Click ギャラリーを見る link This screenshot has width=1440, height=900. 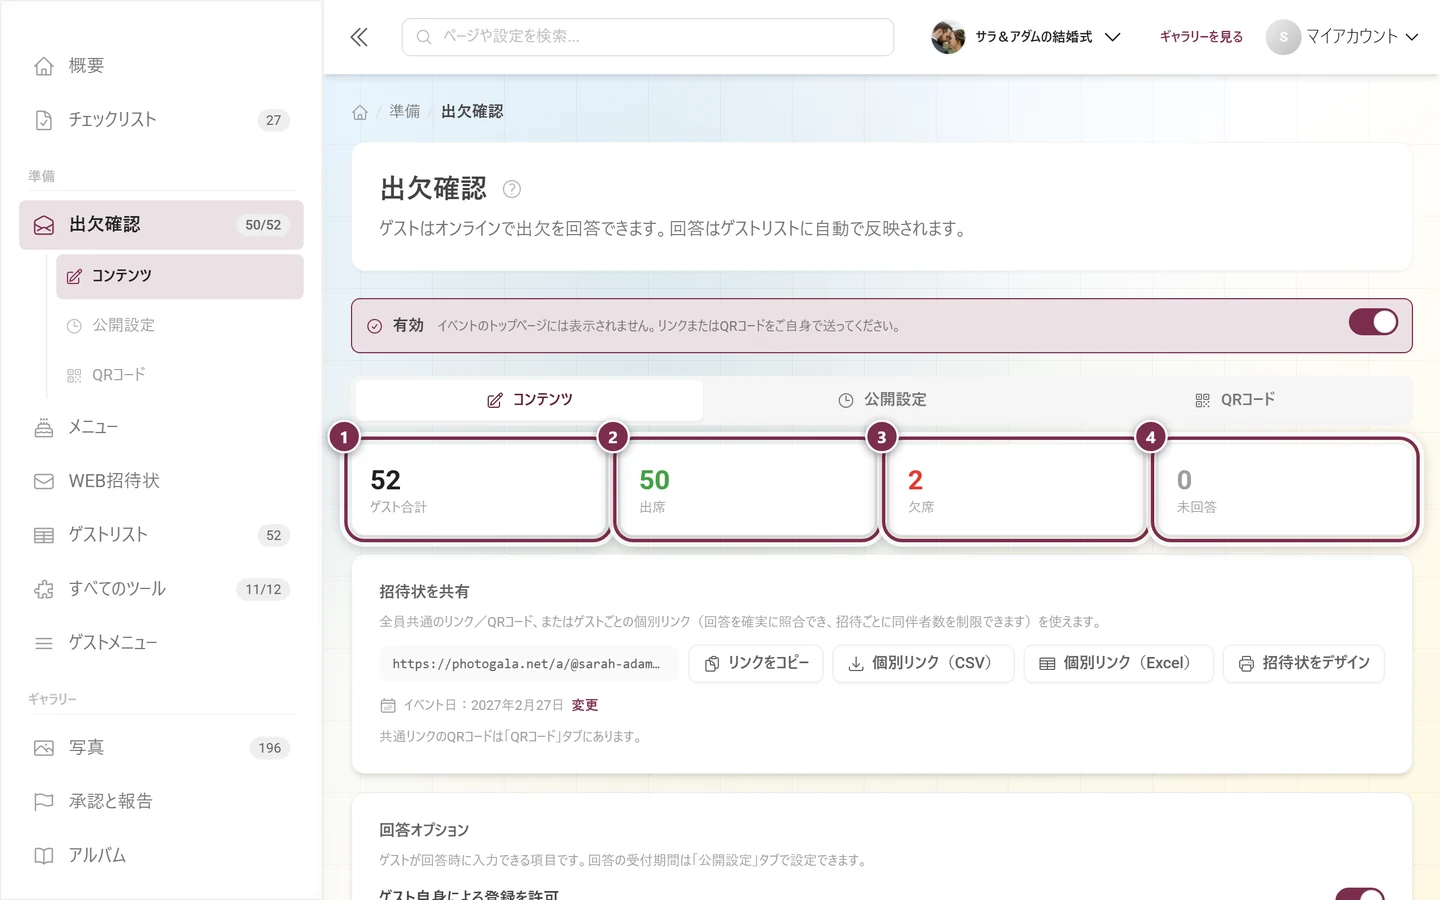pos(1201,37)
